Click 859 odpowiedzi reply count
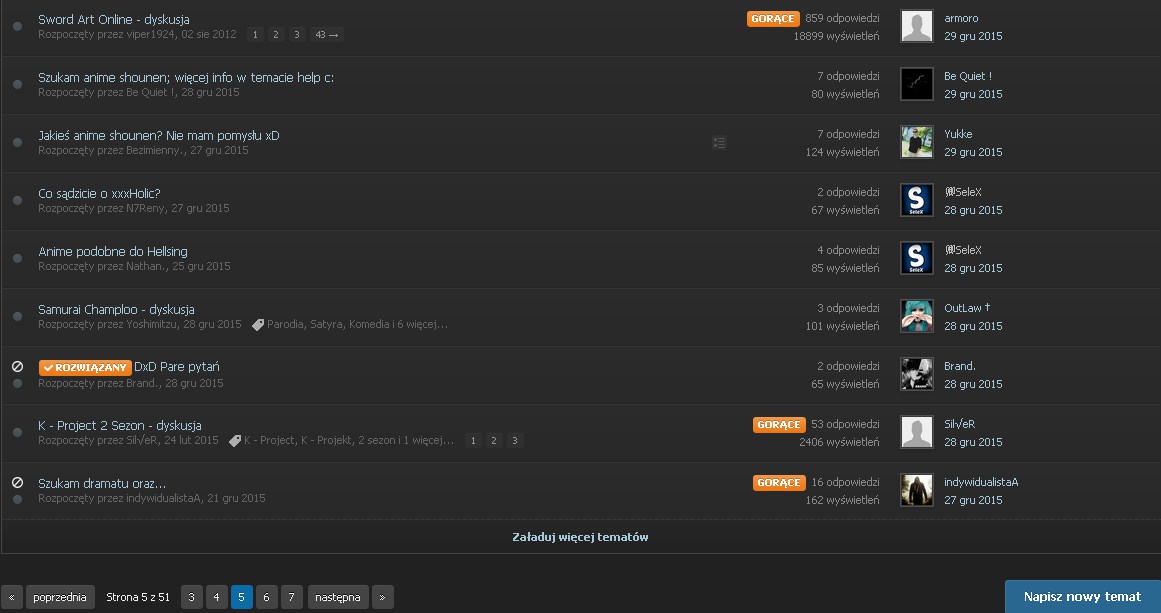 [843, 18]
